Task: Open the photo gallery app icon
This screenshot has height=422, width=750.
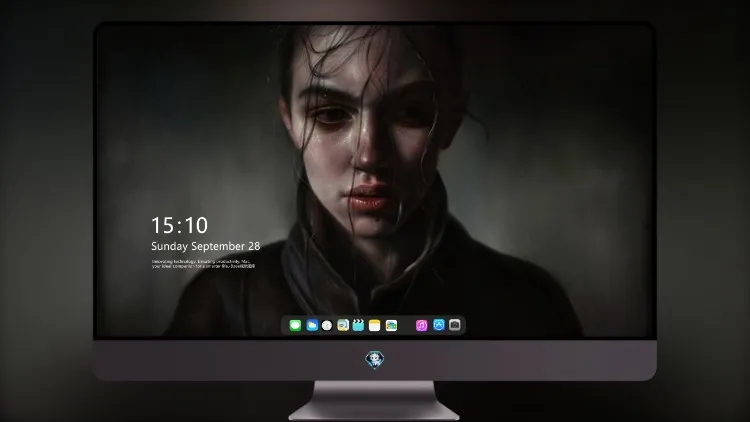Action: [x=391, y=325]
